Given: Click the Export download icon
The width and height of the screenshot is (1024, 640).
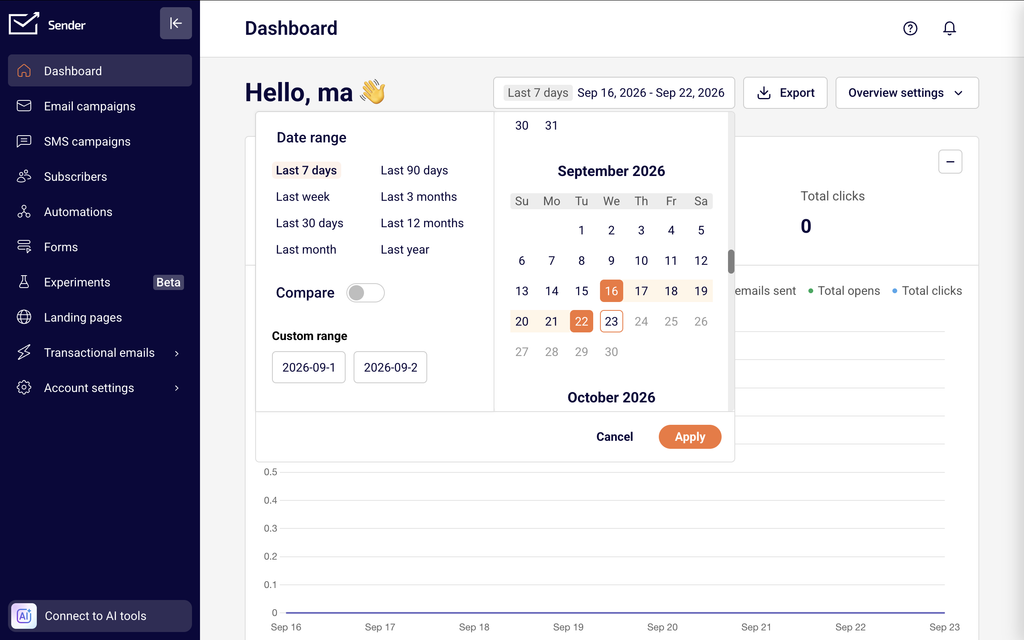Looking at the screenshot, I should pyautogui.click(x=763, y=93).
